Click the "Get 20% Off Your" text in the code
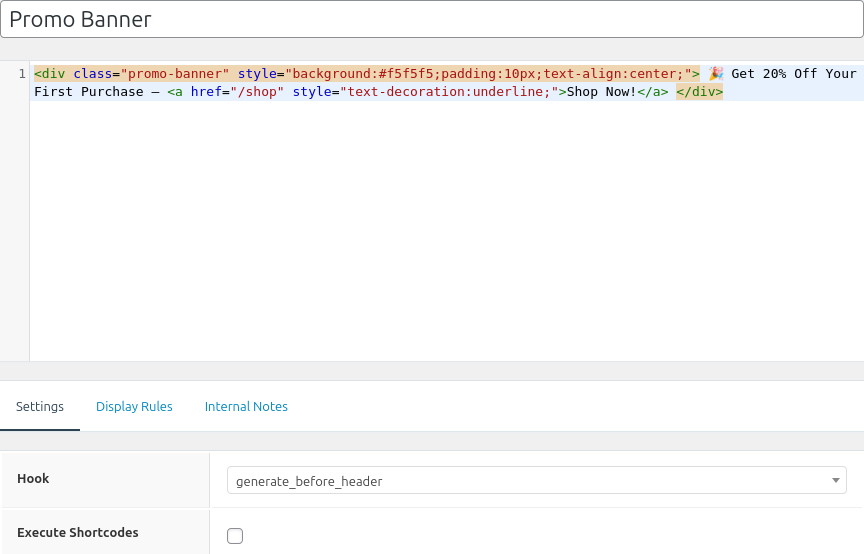Image resolution: width=864 pixels, height=554 pixels. click(x=794, y=73)
